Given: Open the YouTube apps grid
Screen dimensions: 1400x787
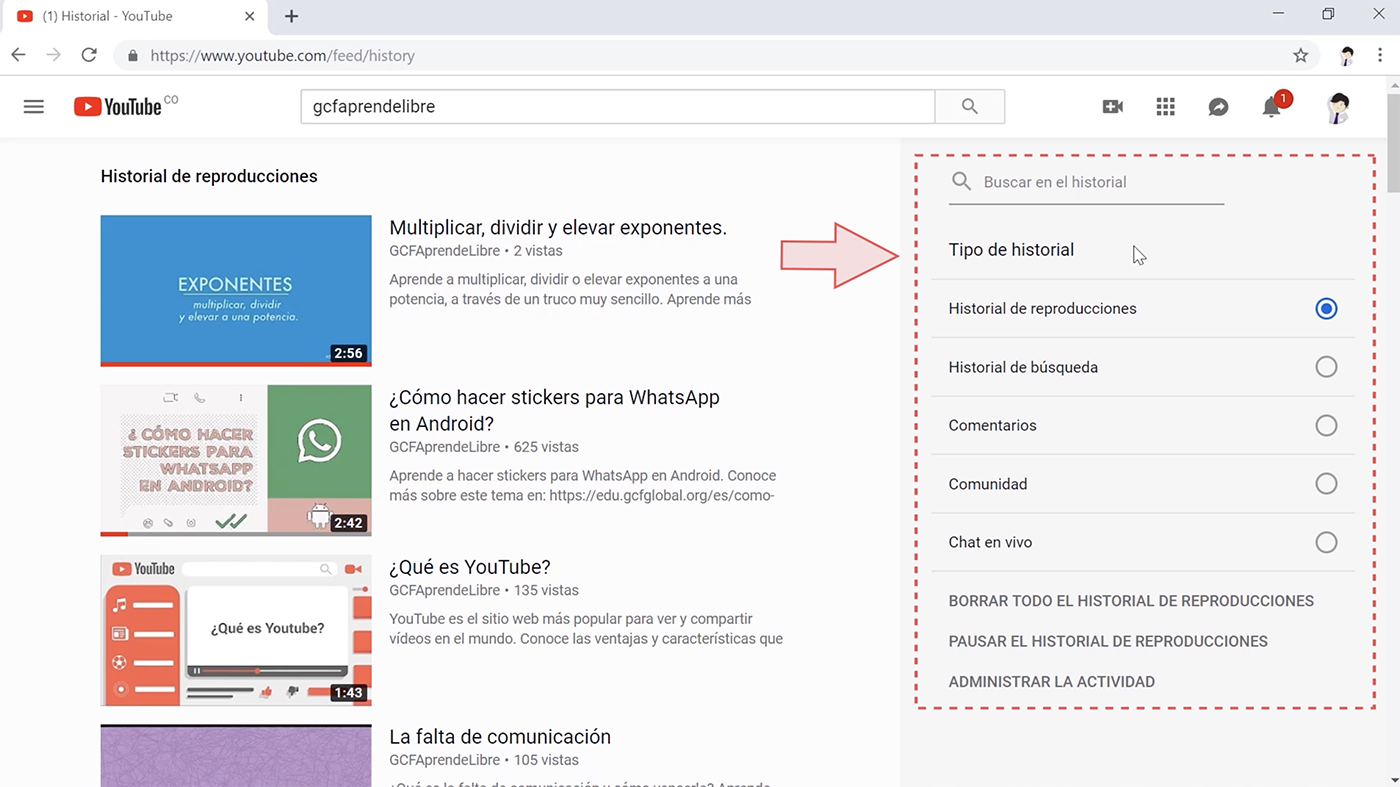Looking at the screenshot, I should click(x=1165, y=107).
